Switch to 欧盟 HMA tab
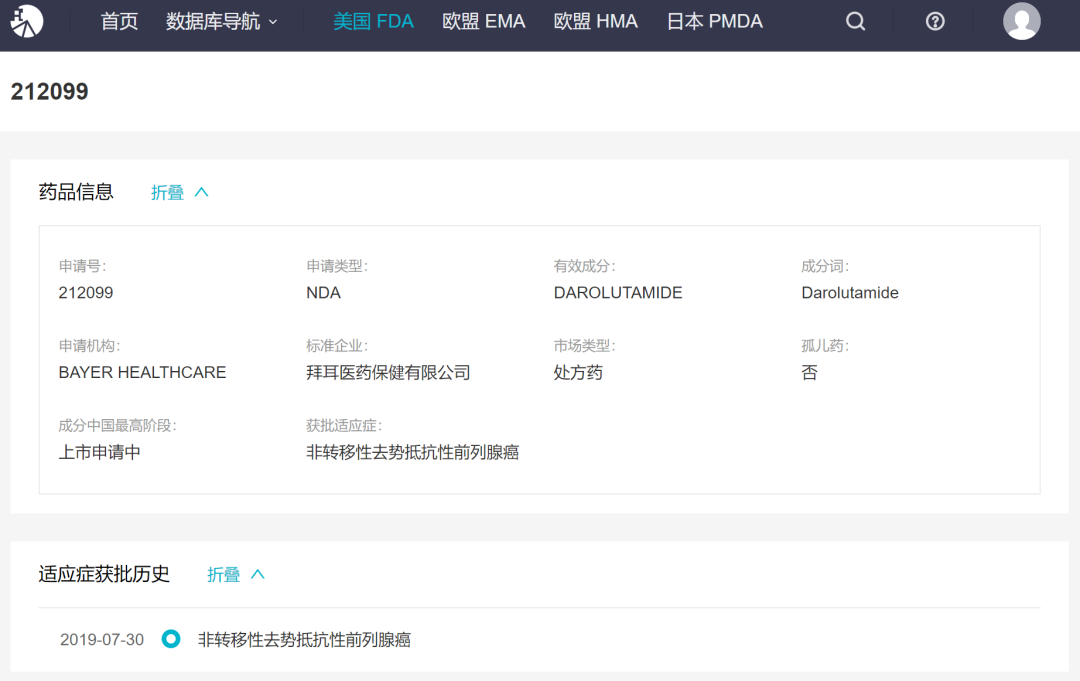Viewport: 1080px width, 681px height. [x=596, y=21]
